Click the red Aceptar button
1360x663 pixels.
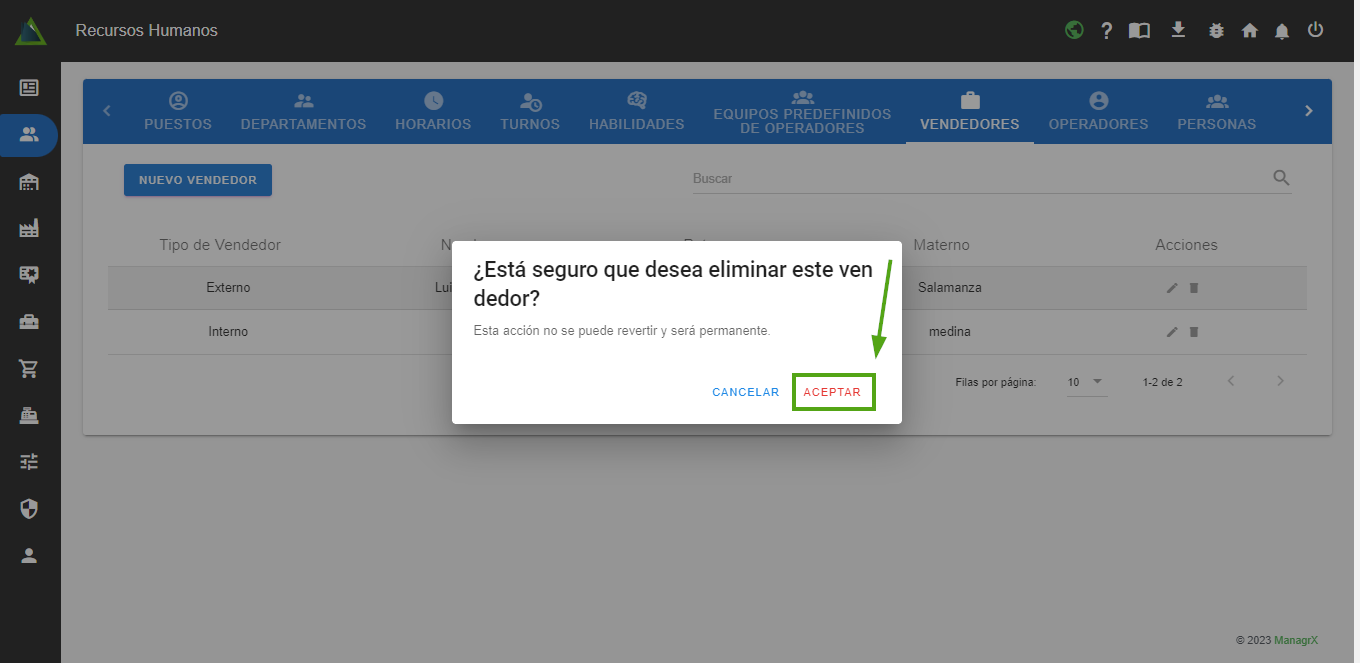click(x=832, y=392)
